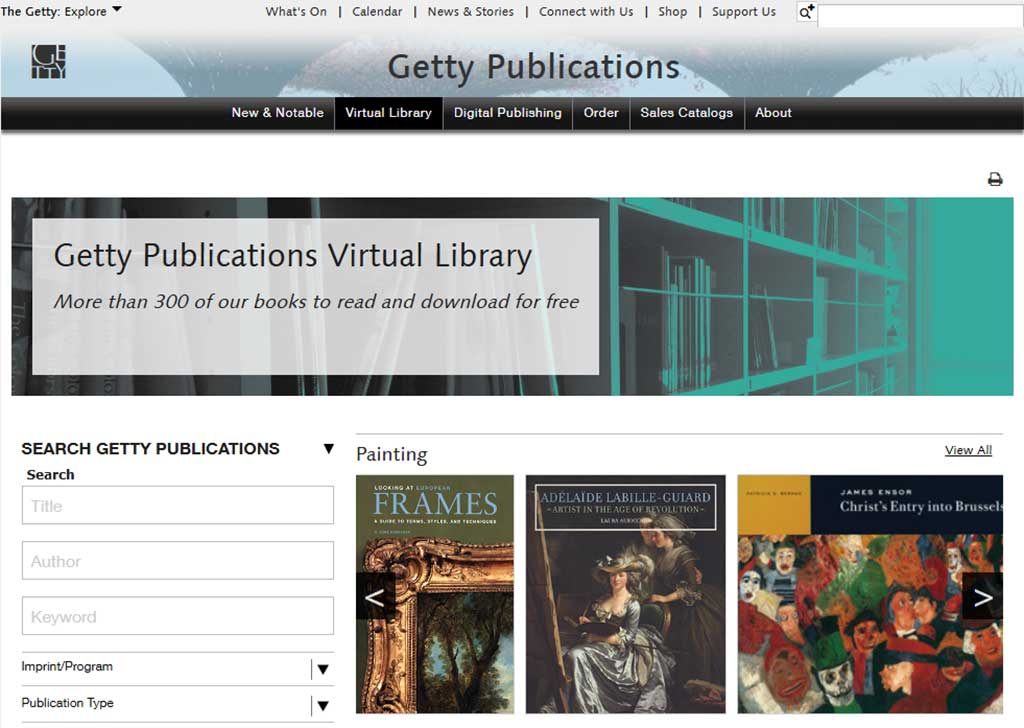Open the site search magnifier icon
Viewport: 1024px width, 728px height.
tap(806, 12)
